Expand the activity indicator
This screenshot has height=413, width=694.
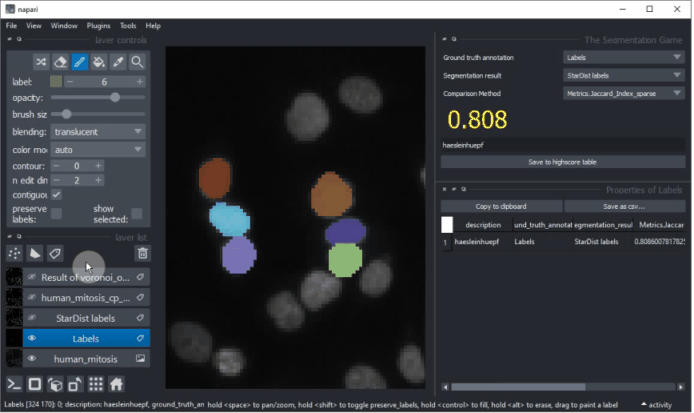(x=656, y=405)
